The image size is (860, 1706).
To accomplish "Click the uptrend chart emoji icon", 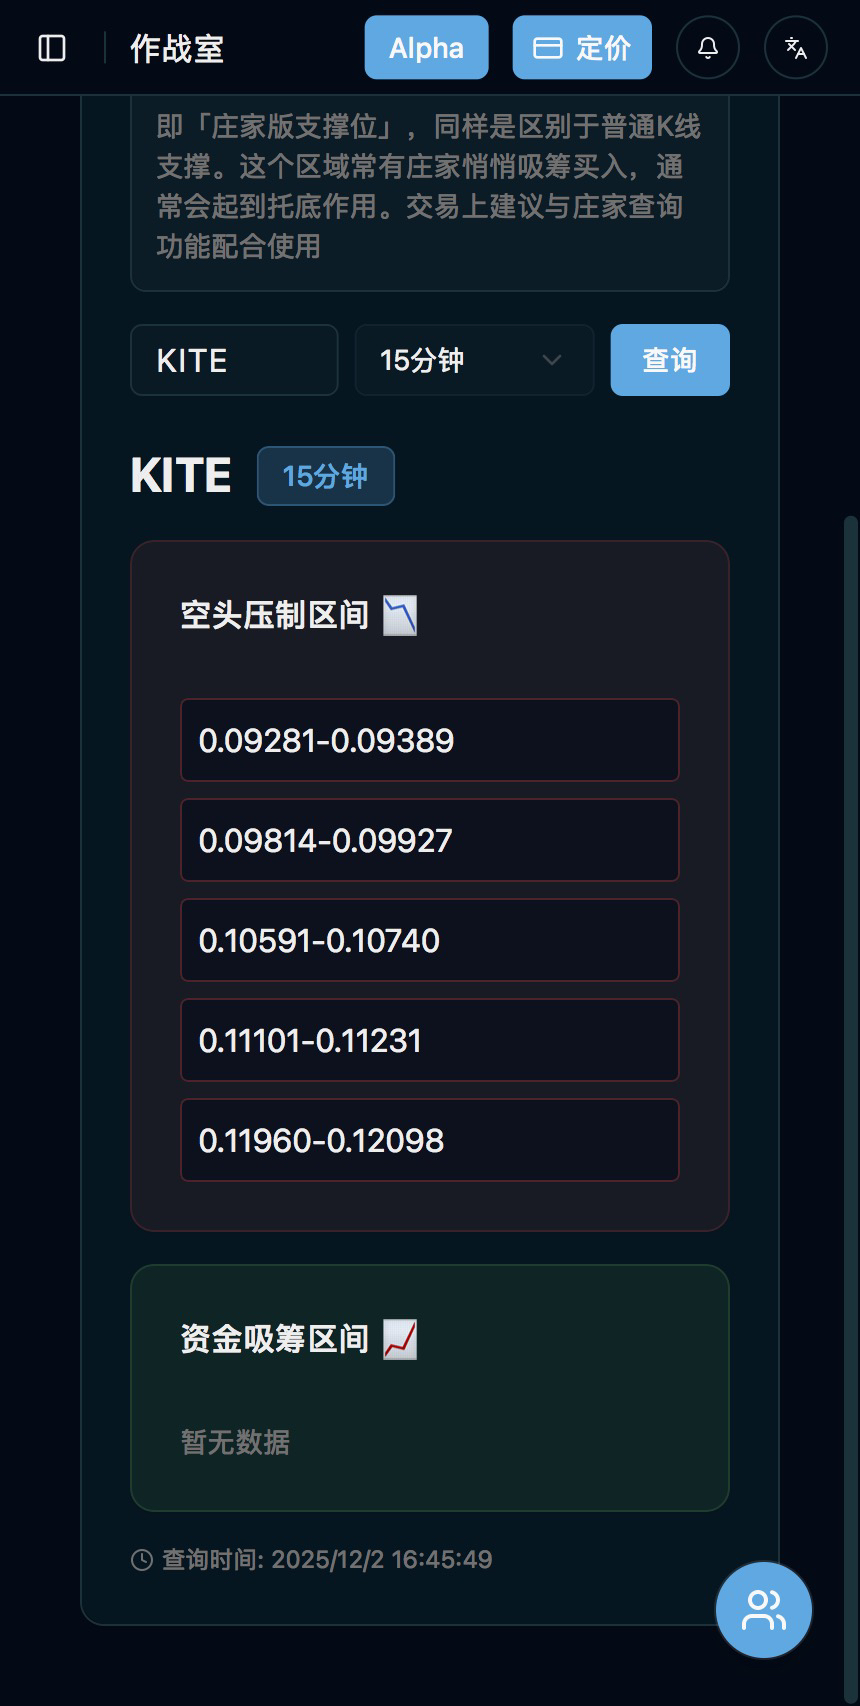I will 401,1339.
